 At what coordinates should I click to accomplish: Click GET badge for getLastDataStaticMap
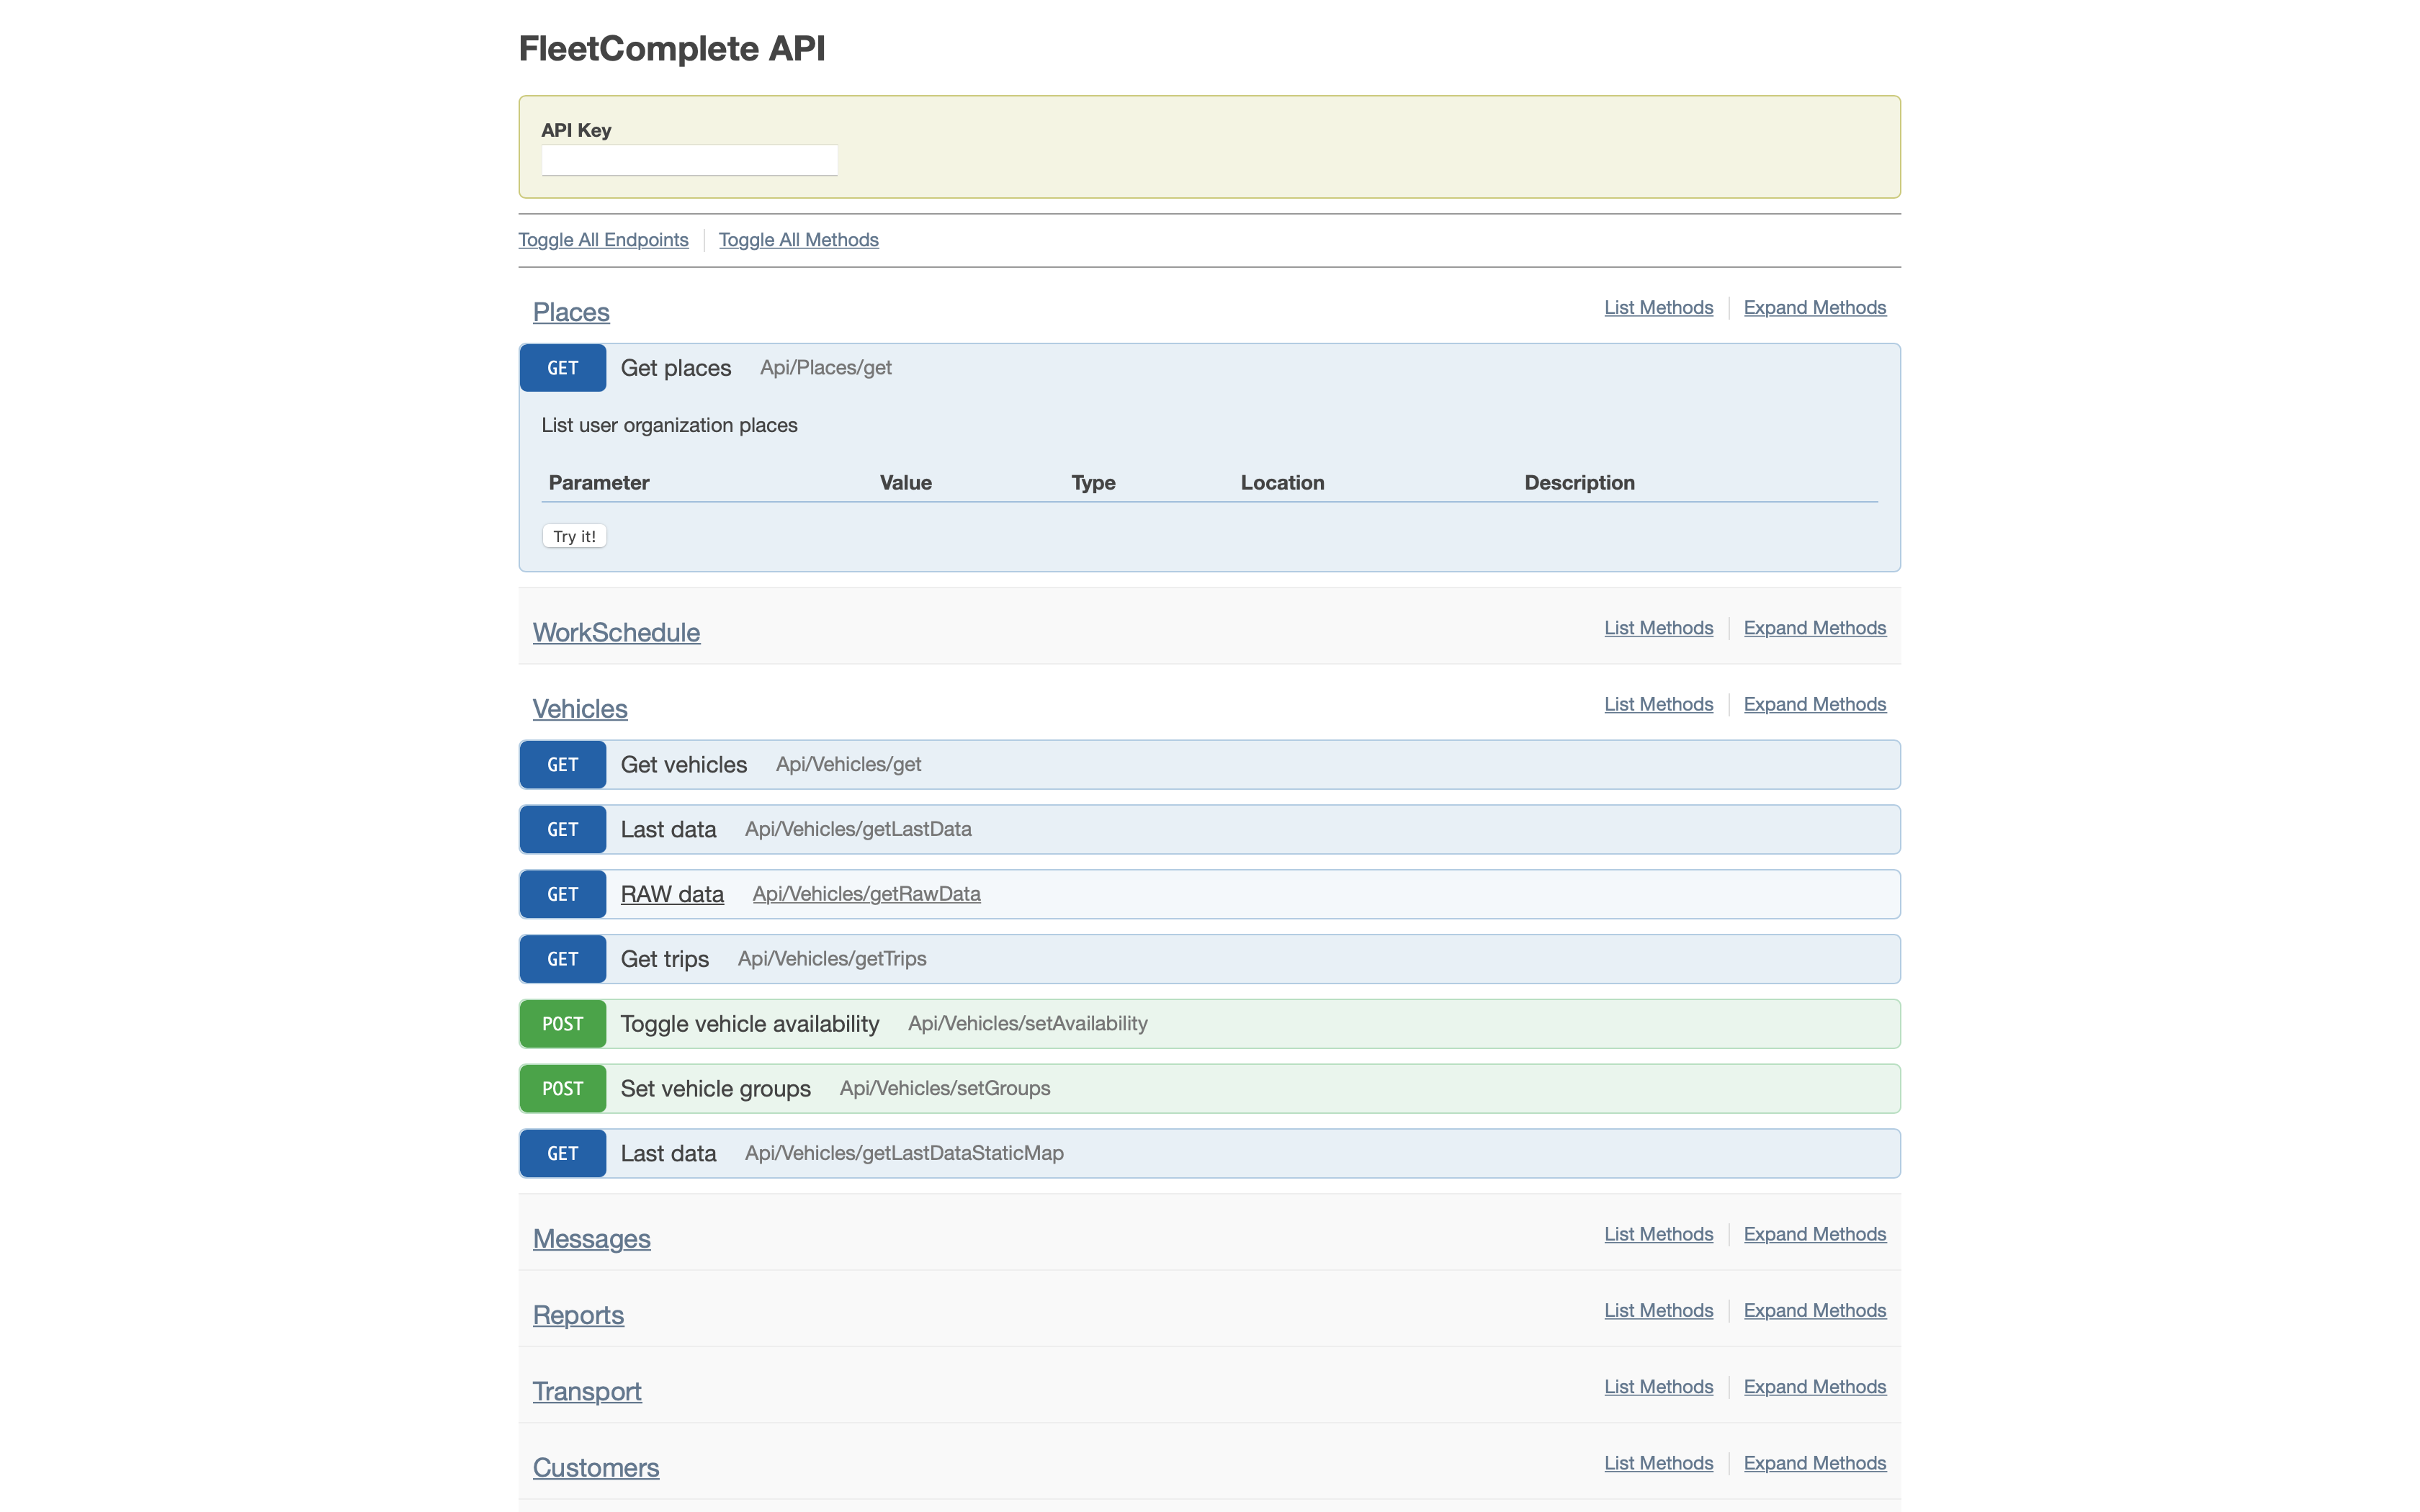point(562,1154)
